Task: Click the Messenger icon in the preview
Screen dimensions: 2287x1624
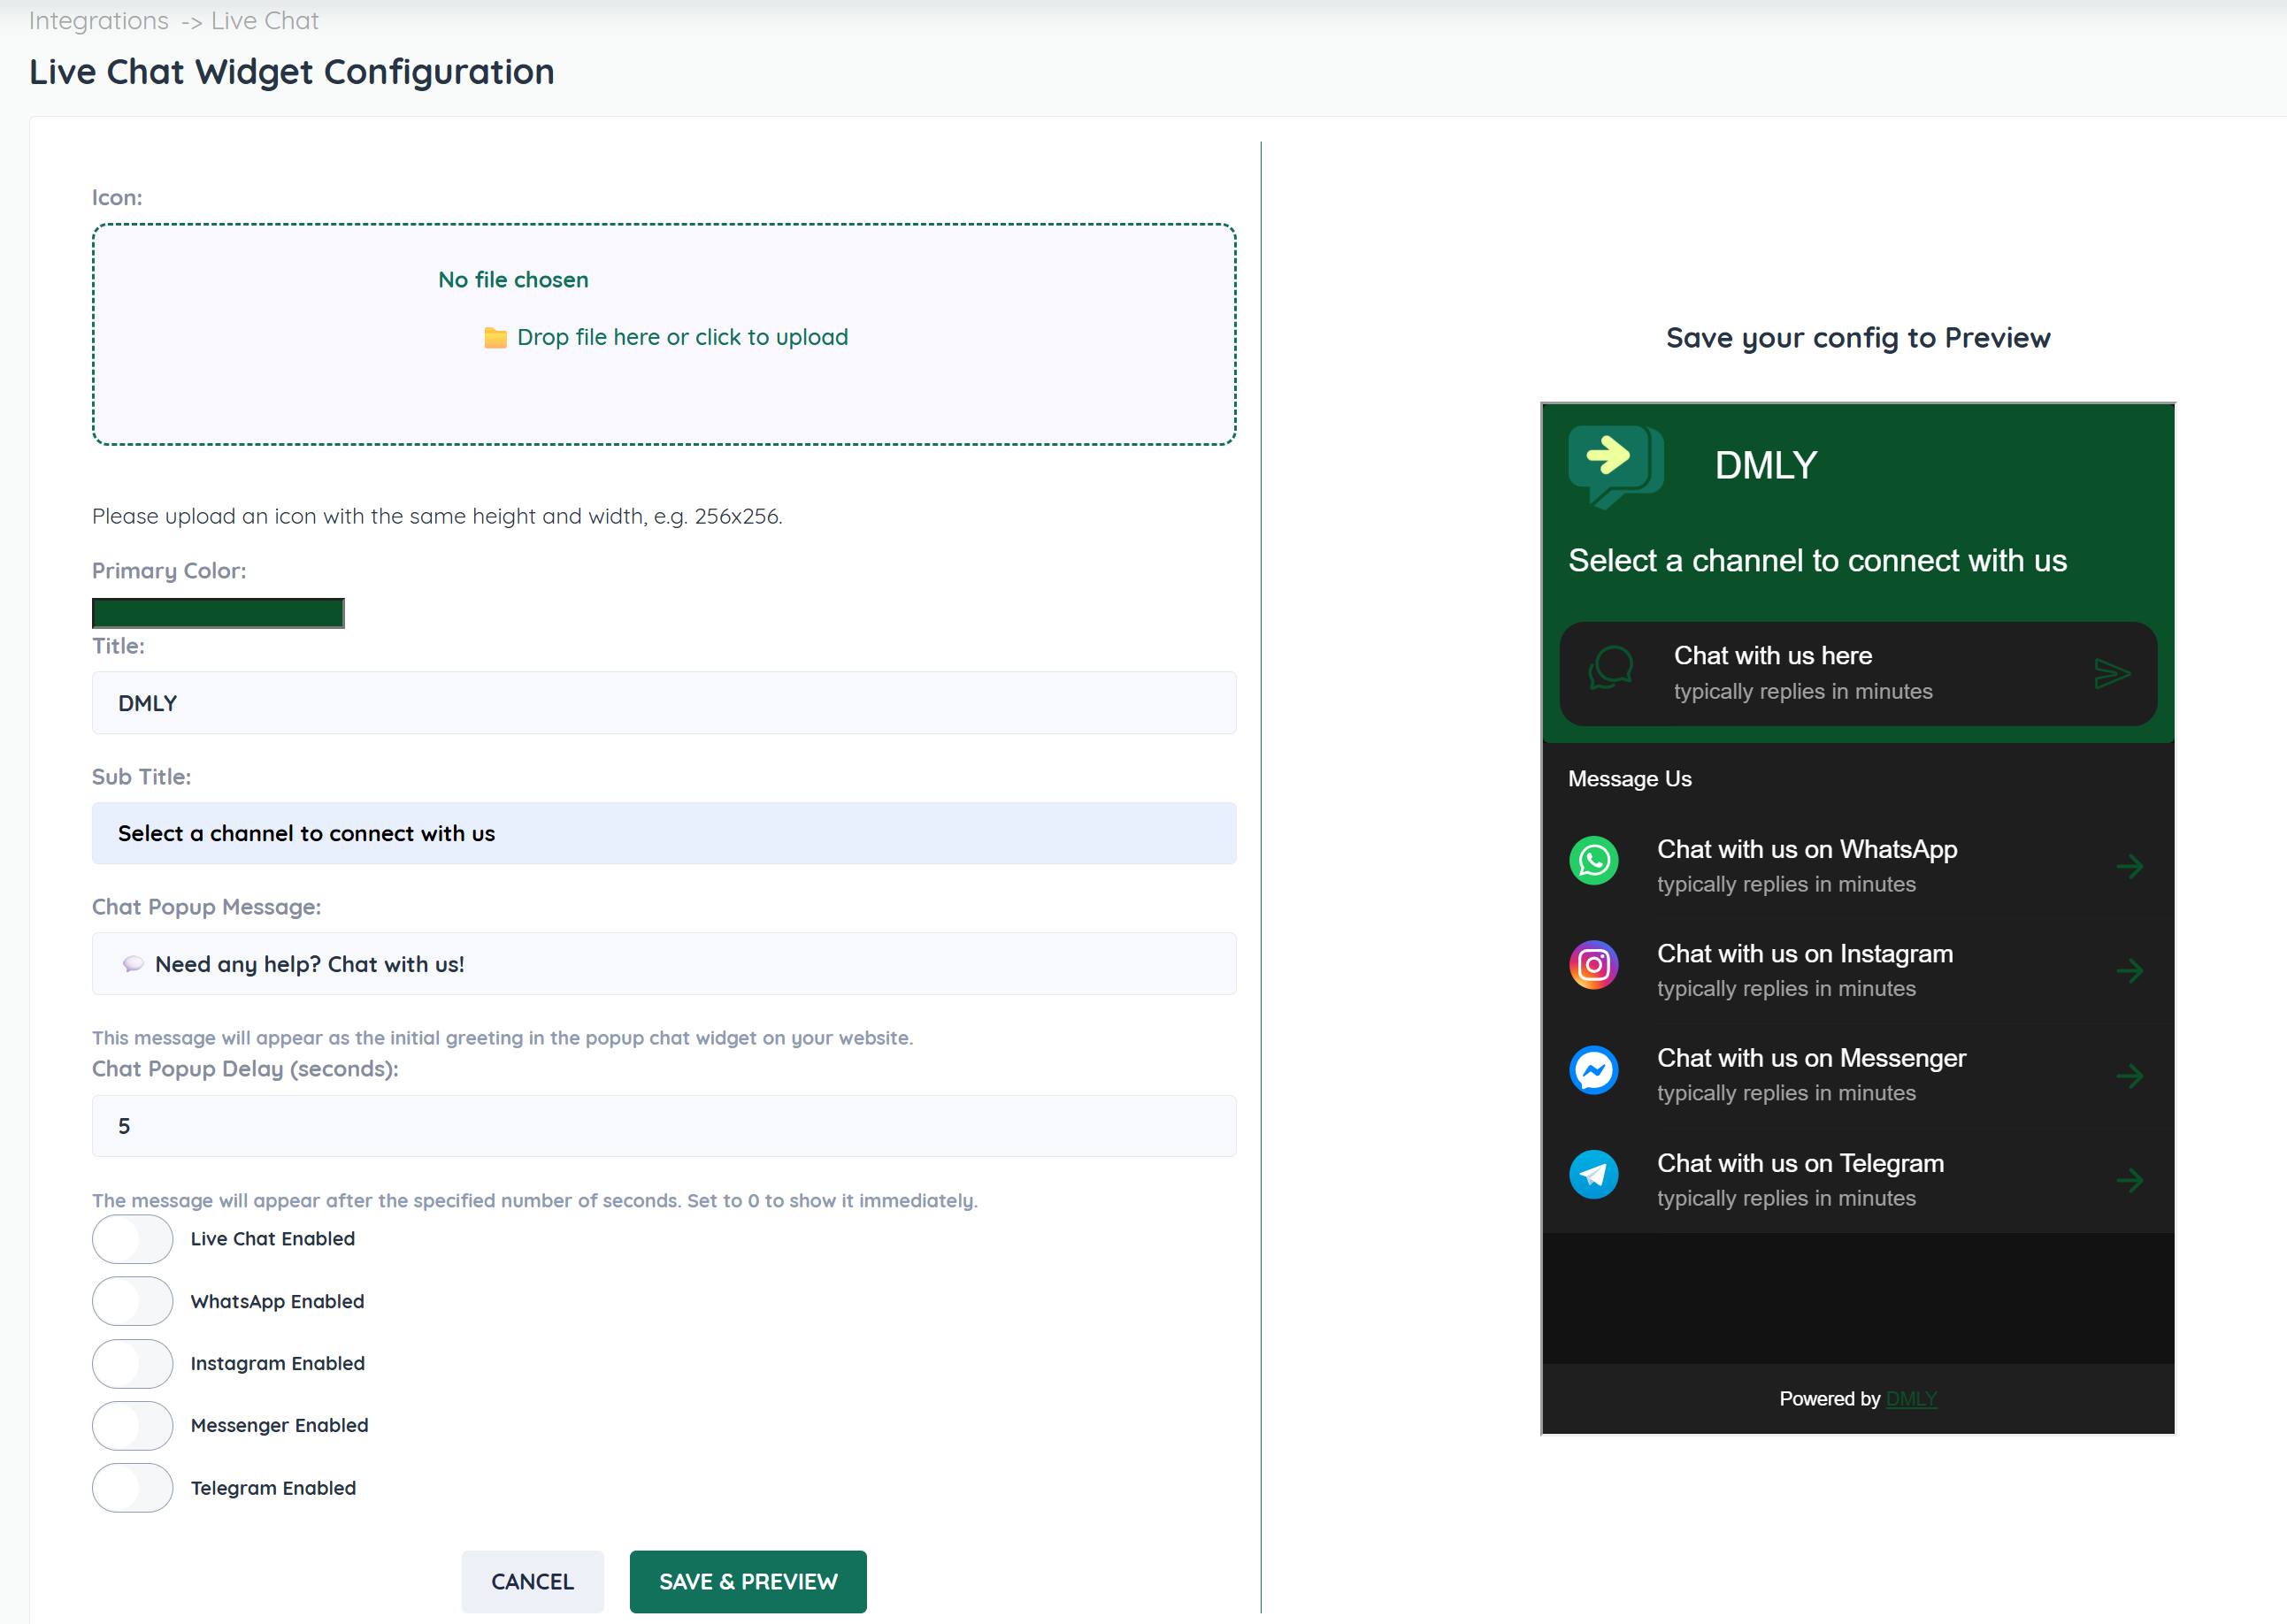Action: (x=1593, y=1070)
